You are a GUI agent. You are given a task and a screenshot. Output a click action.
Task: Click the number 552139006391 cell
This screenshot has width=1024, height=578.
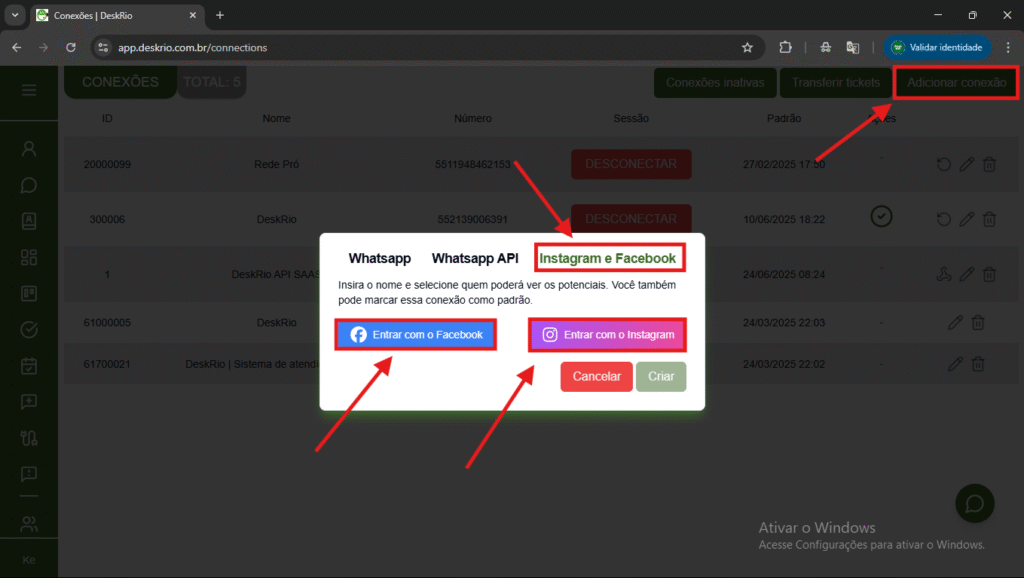(473, 219)
